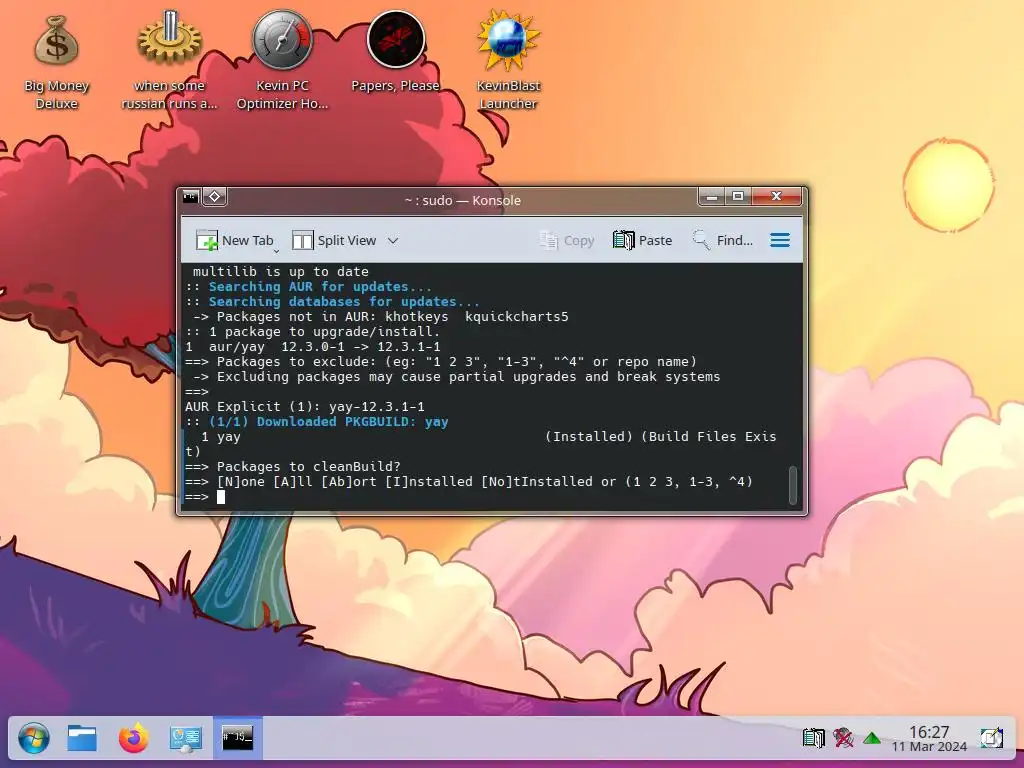Open the Konsole hamburger menu
The image size is (1024, 768).
[780, 240]
